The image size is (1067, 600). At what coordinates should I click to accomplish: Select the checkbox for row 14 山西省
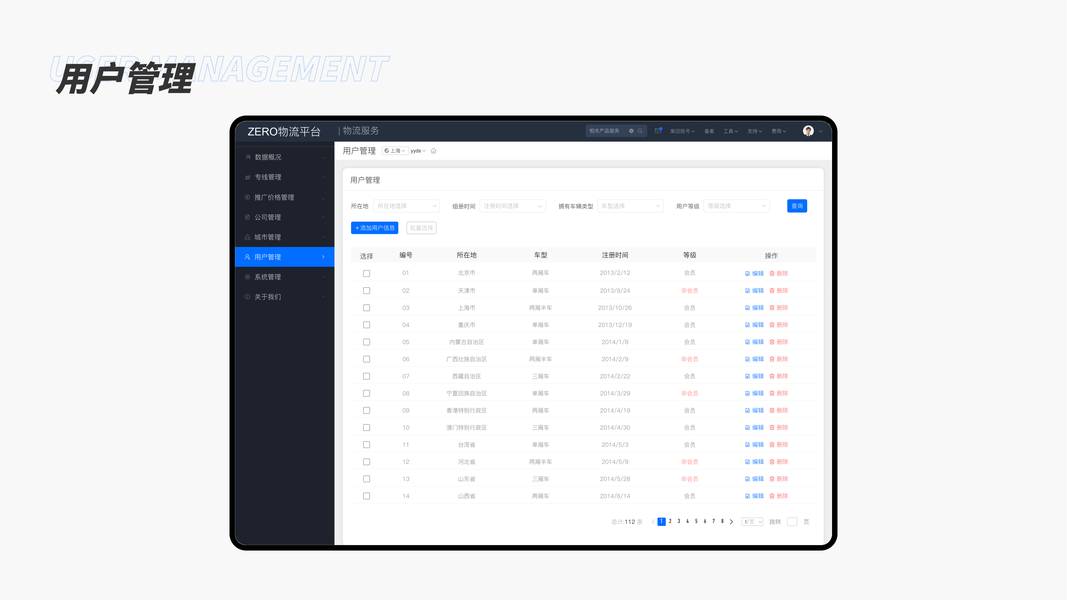pyautogui.click(x=366, y=496)
